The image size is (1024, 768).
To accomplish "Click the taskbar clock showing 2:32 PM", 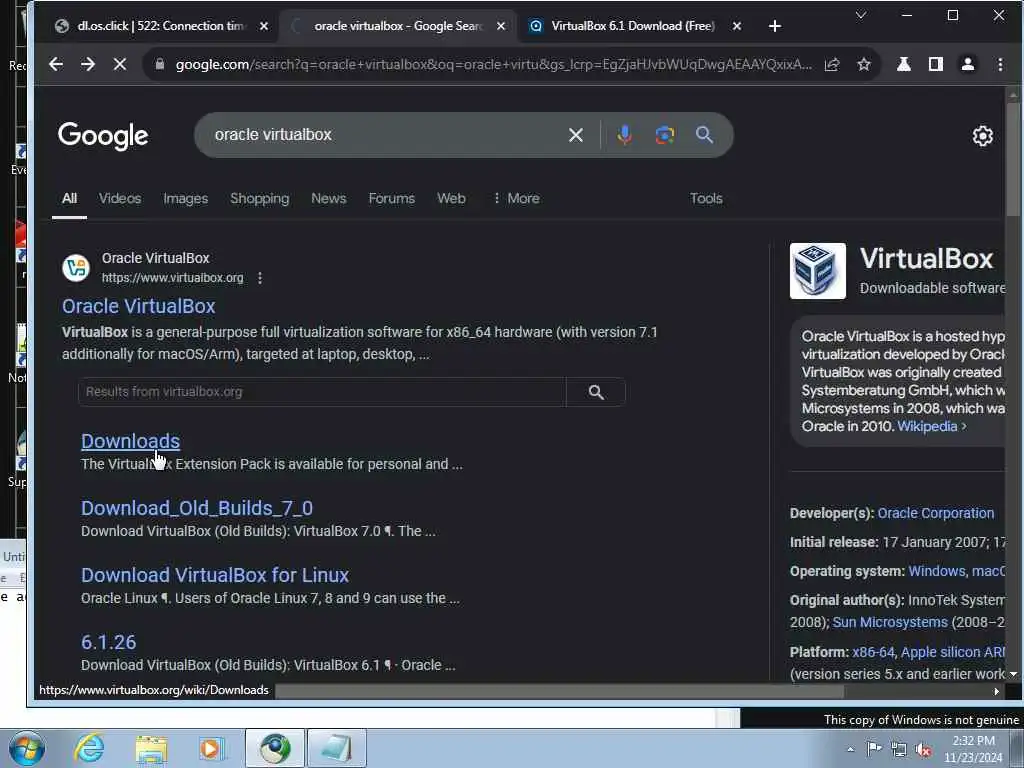I will (973, 749).
